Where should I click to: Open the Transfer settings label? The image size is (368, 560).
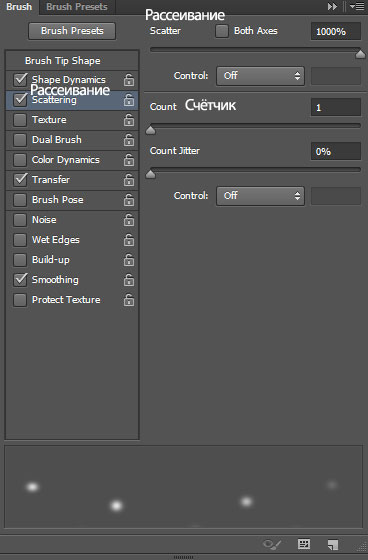(51, 180)
